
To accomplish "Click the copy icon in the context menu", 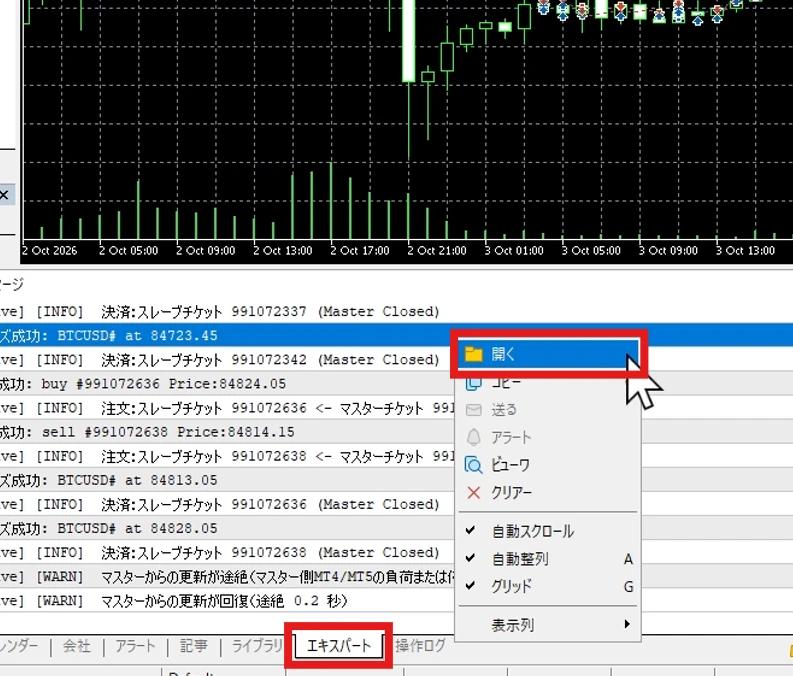I will click(x=473, y=383).
